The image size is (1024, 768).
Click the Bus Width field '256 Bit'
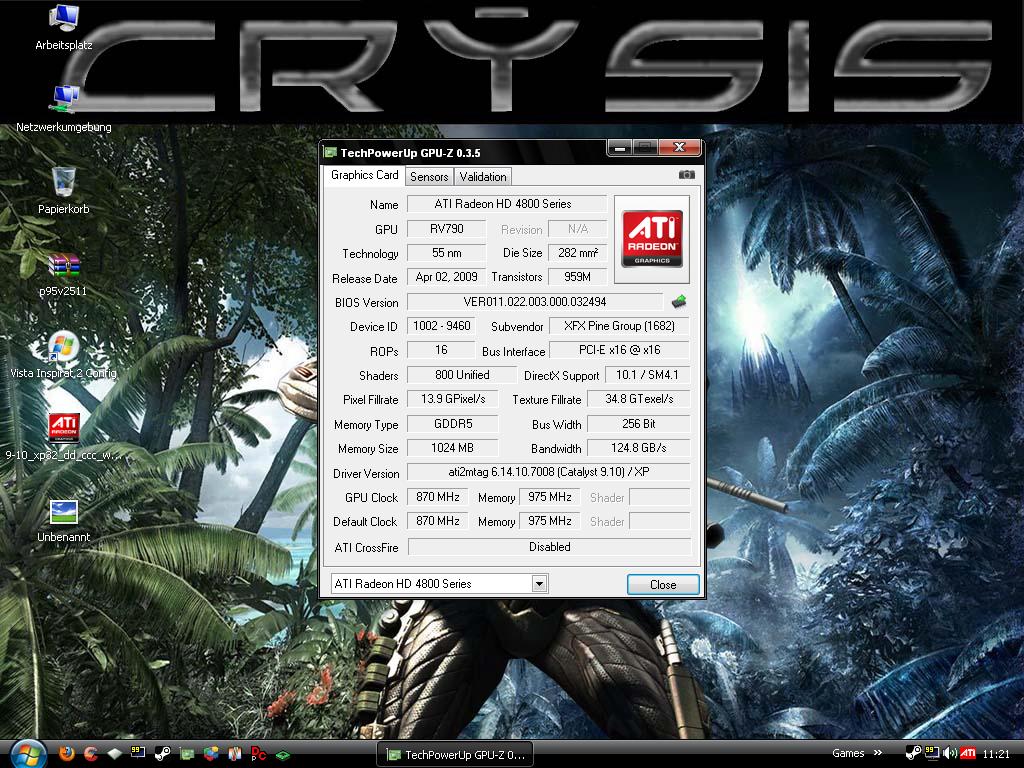tap(639, 424)
